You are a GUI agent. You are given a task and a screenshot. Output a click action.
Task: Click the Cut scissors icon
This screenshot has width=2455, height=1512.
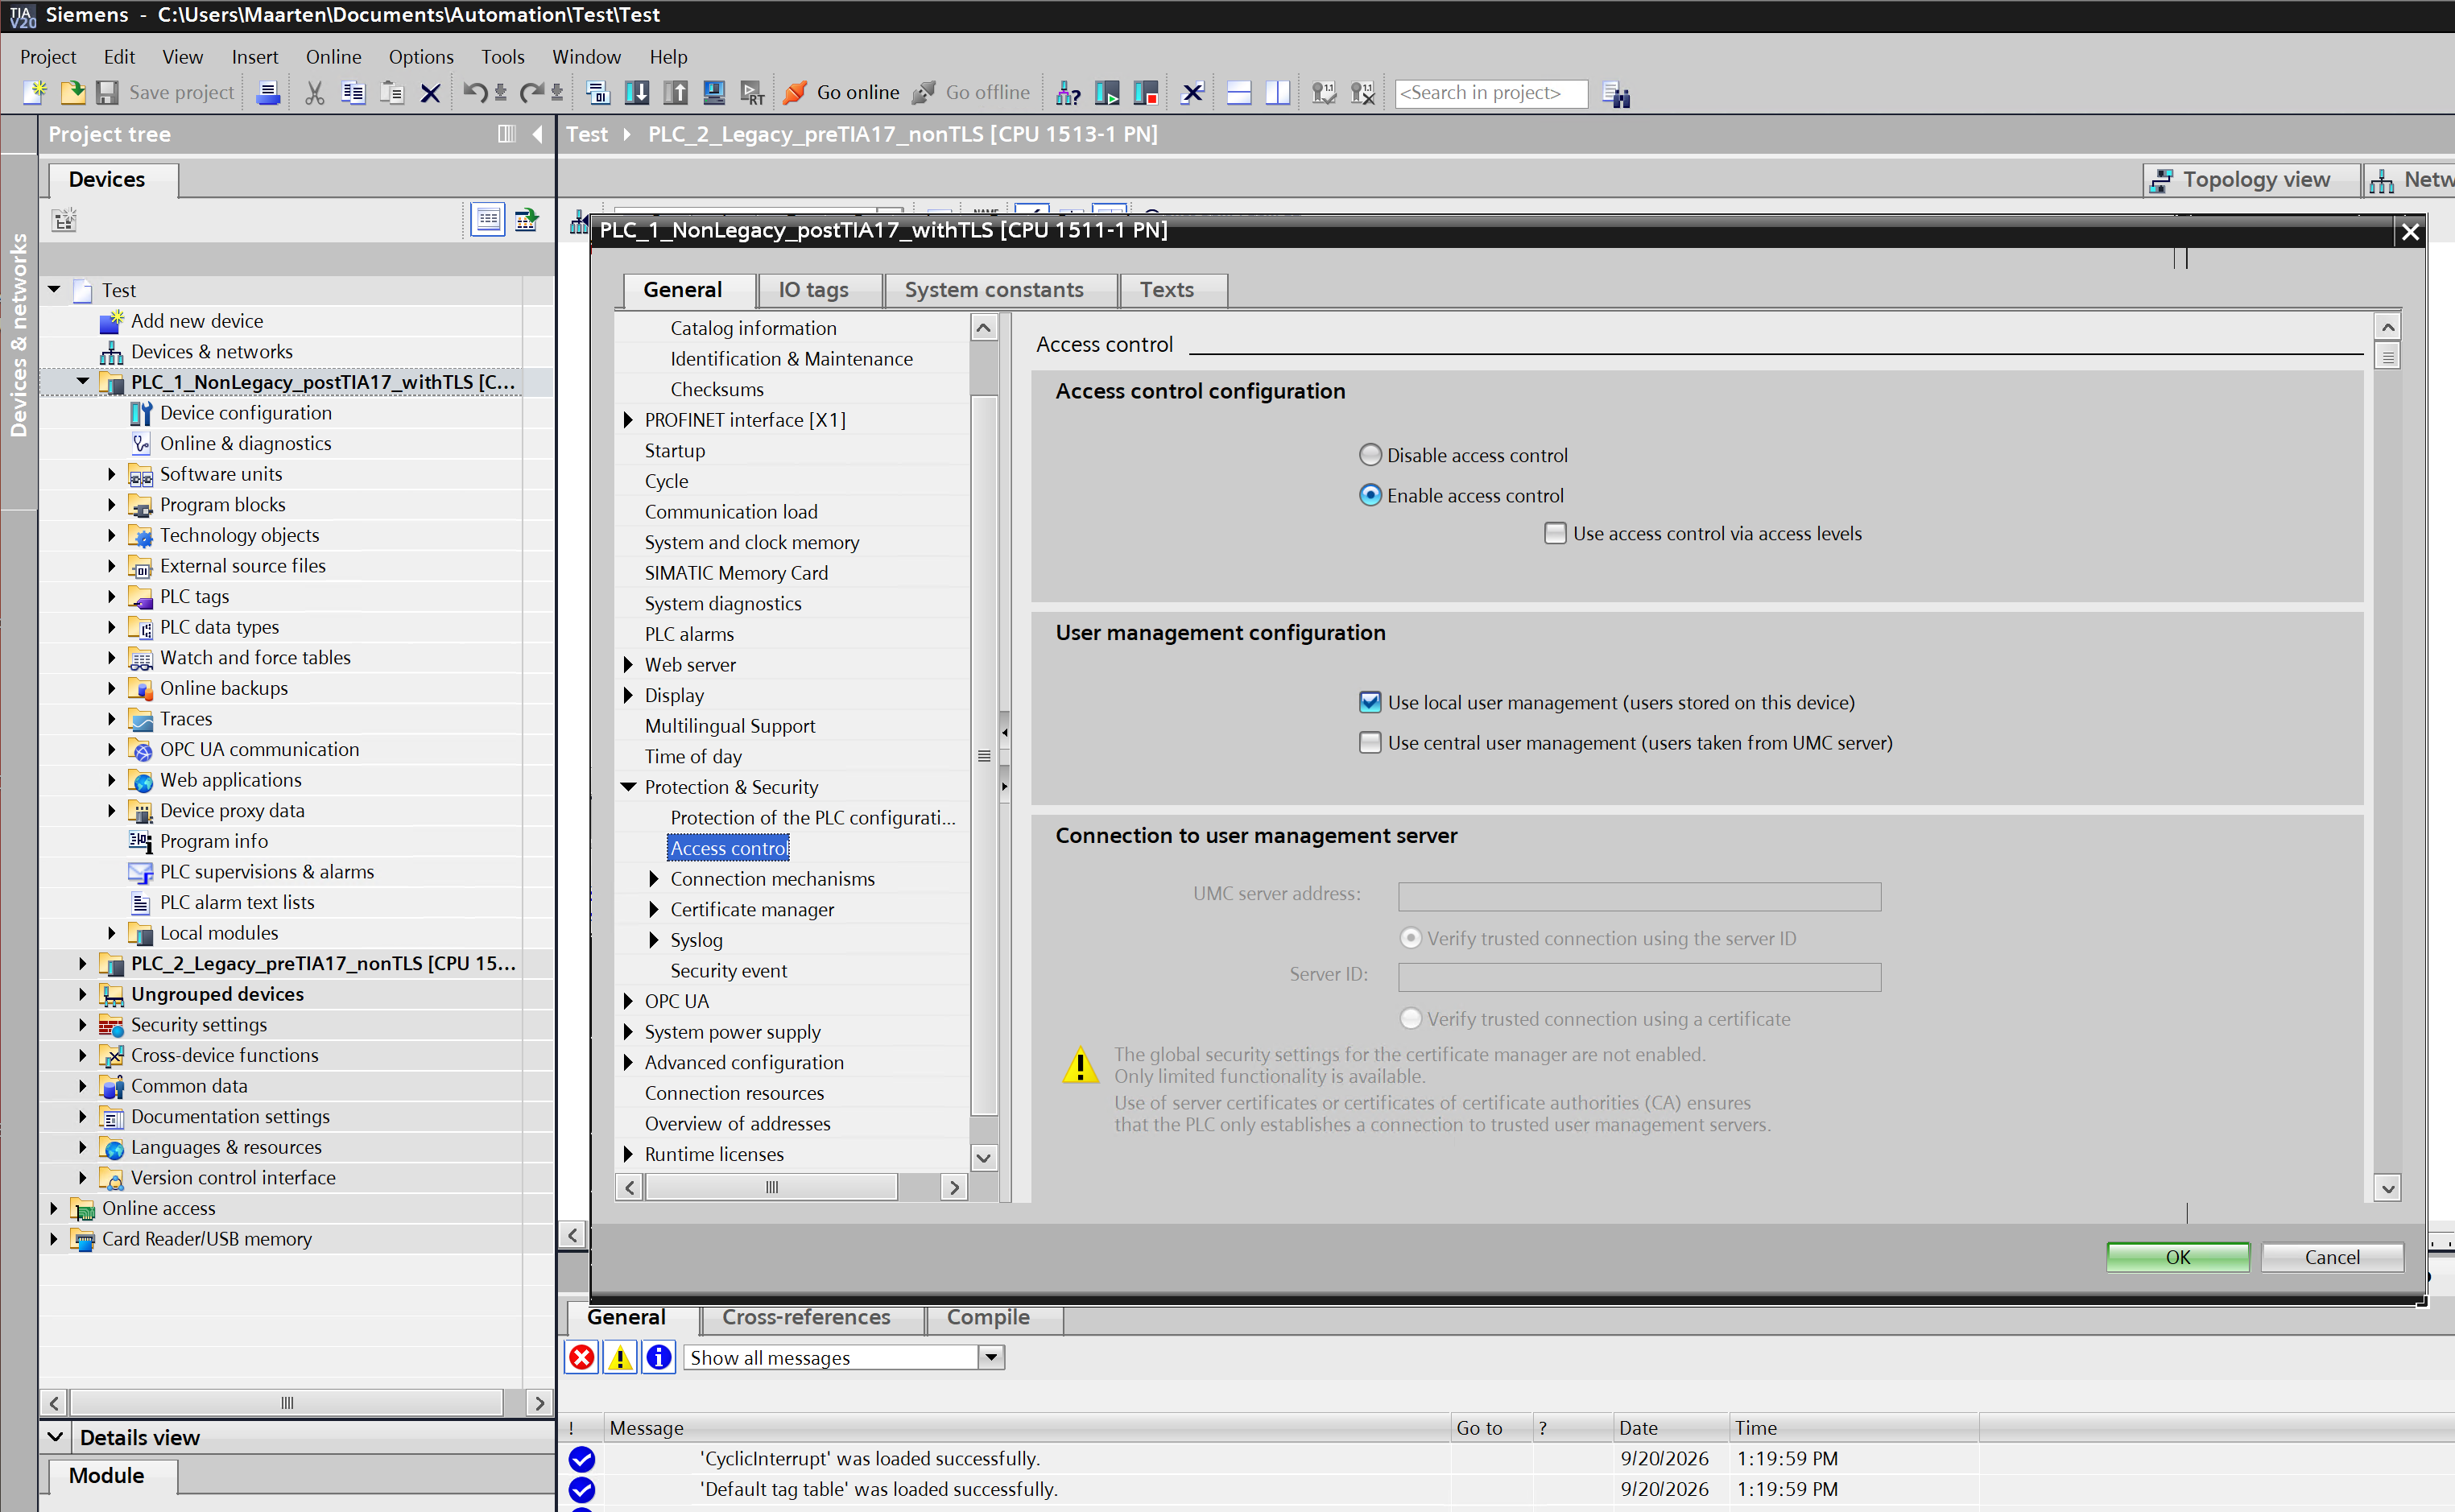[314, 93]
